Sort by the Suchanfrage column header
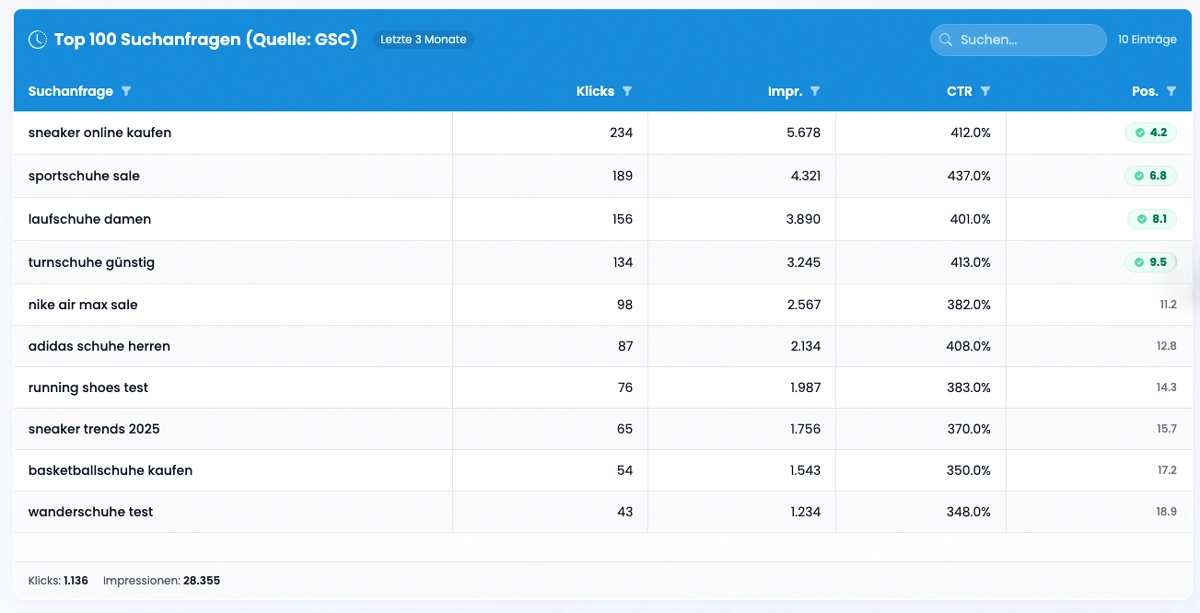Viewport: 1200px width, 613px height. tap(70, 91)
